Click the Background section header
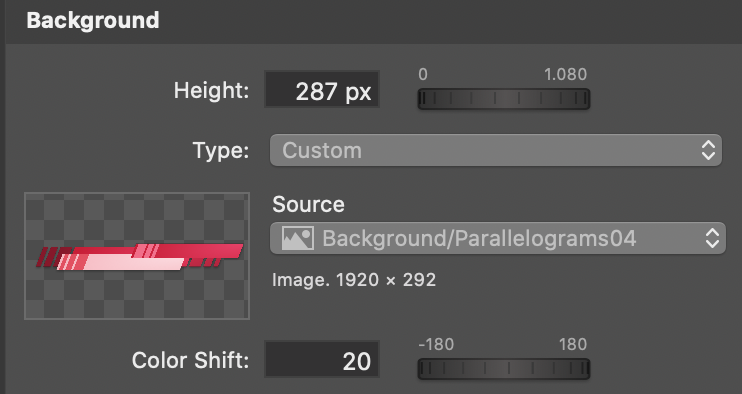The image size is (742, 394). [93, 21]
